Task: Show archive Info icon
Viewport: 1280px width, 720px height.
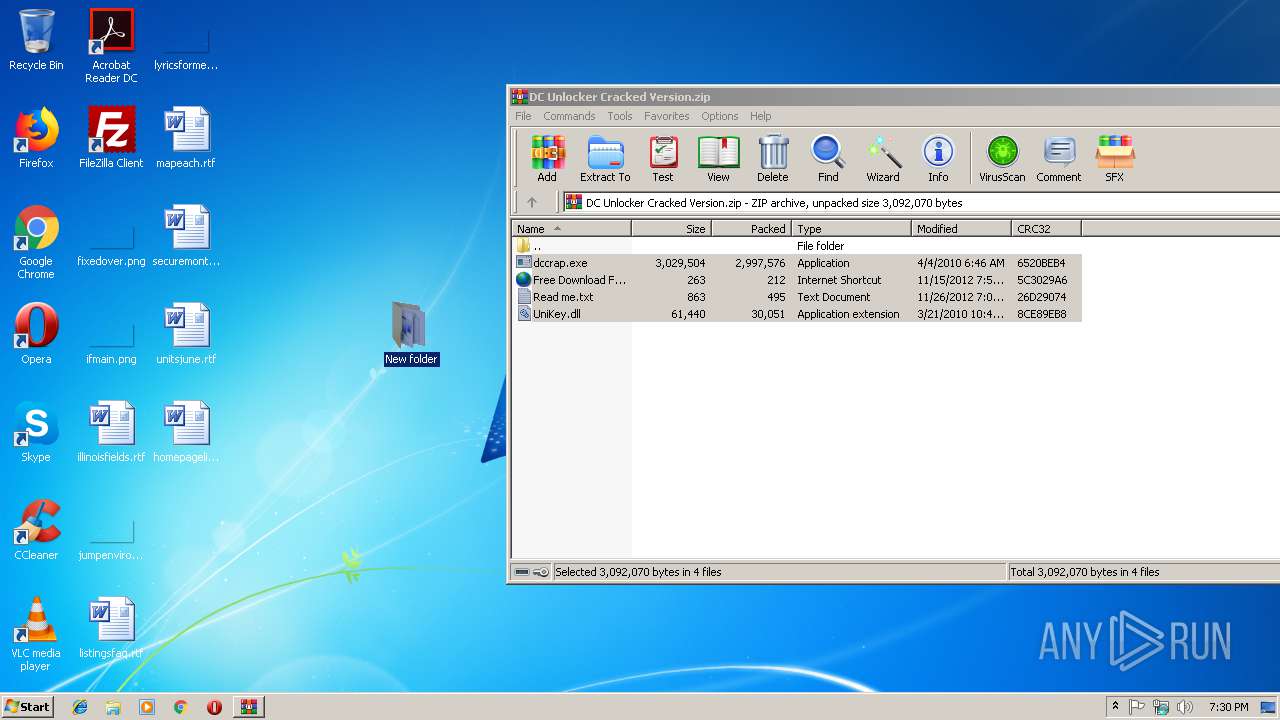Action: click(938, 158)
